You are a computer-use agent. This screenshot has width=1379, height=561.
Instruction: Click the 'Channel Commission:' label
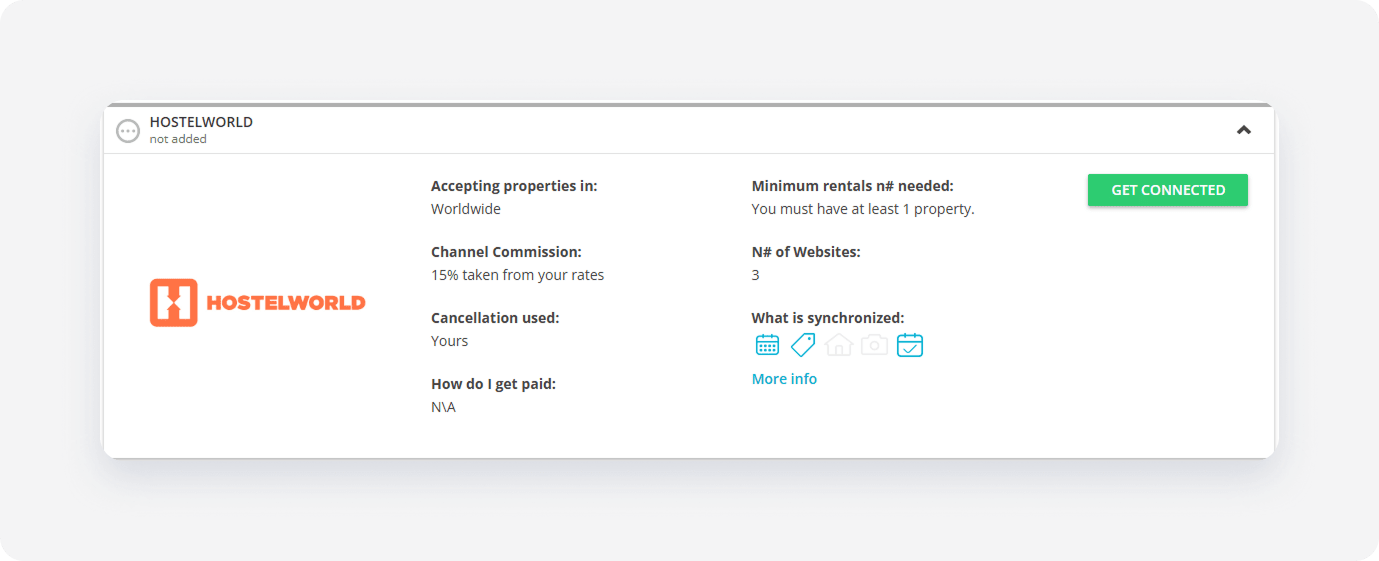(x=506, y=252)
